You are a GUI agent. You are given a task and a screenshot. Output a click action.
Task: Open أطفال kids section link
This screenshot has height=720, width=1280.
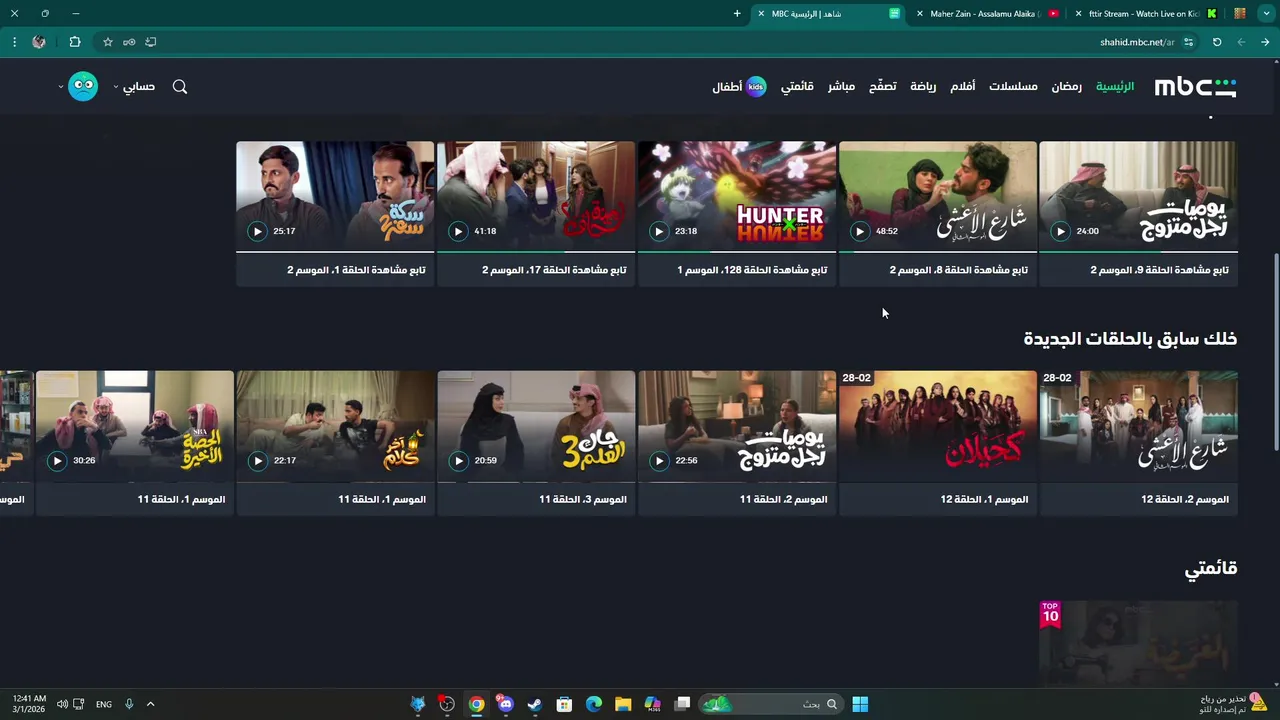(x=727, y=87)
